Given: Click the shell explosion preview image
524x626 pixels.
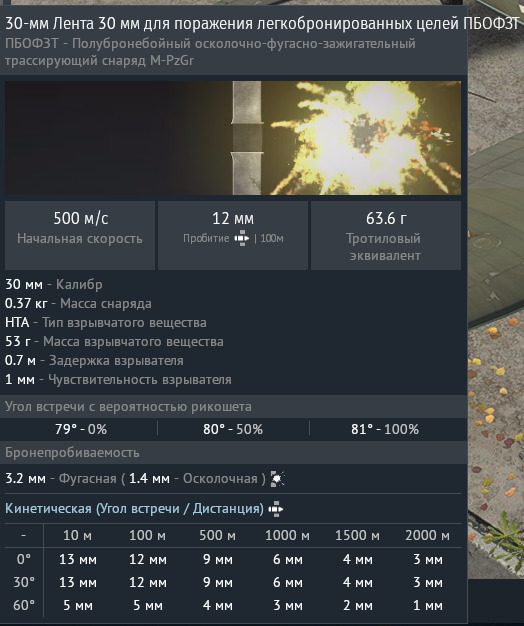Looking at the screenshot, I should [233, 138].
